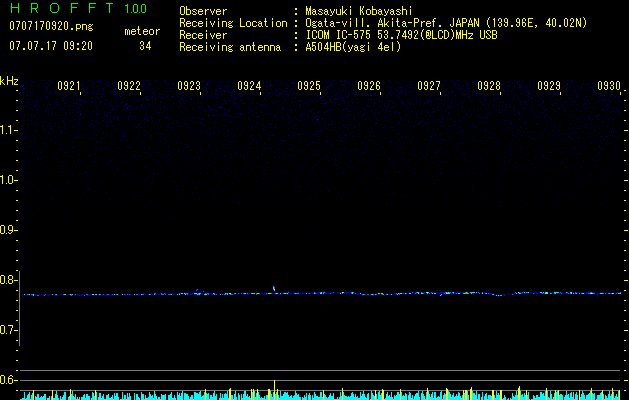Click observer name Masayuki Kobayashi
Image resolution: width=629 pixels, height=400 pixels.
(x=358, y=11)
